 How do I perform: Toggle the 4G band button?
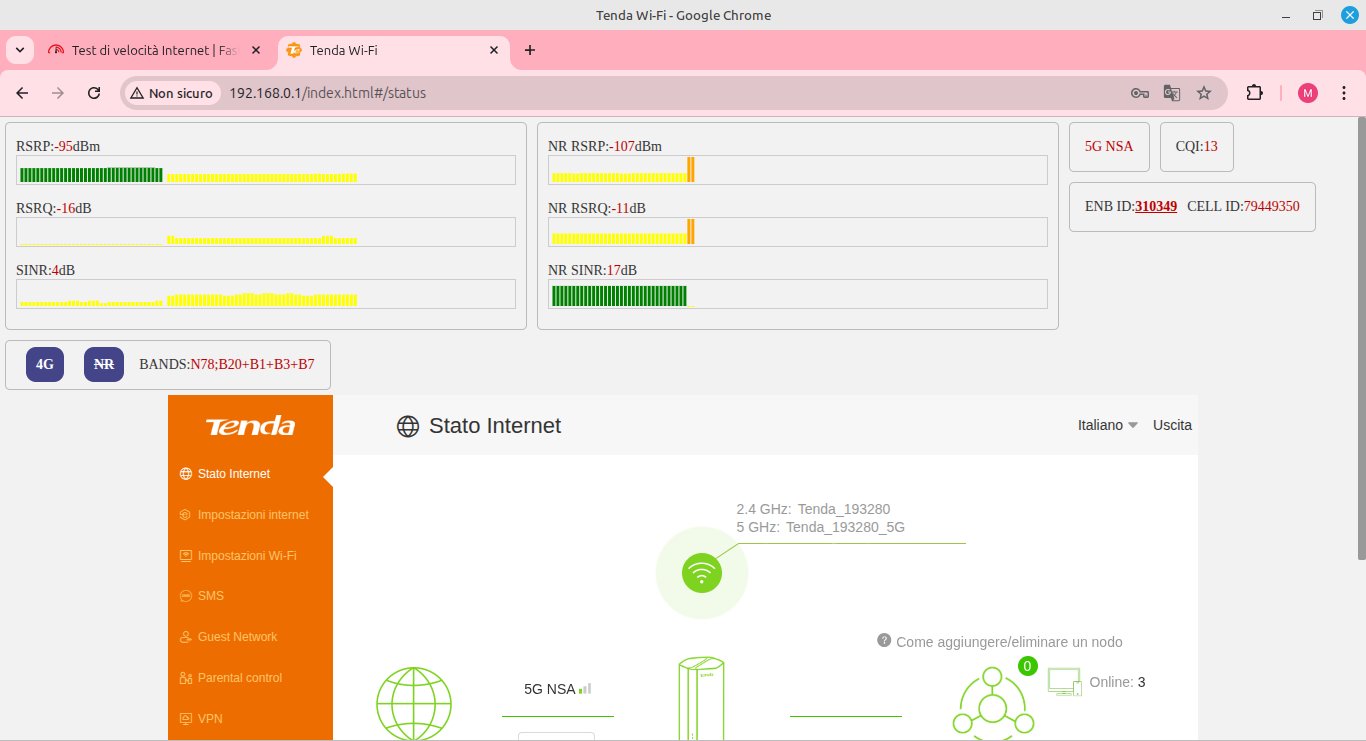coord(45,365)
